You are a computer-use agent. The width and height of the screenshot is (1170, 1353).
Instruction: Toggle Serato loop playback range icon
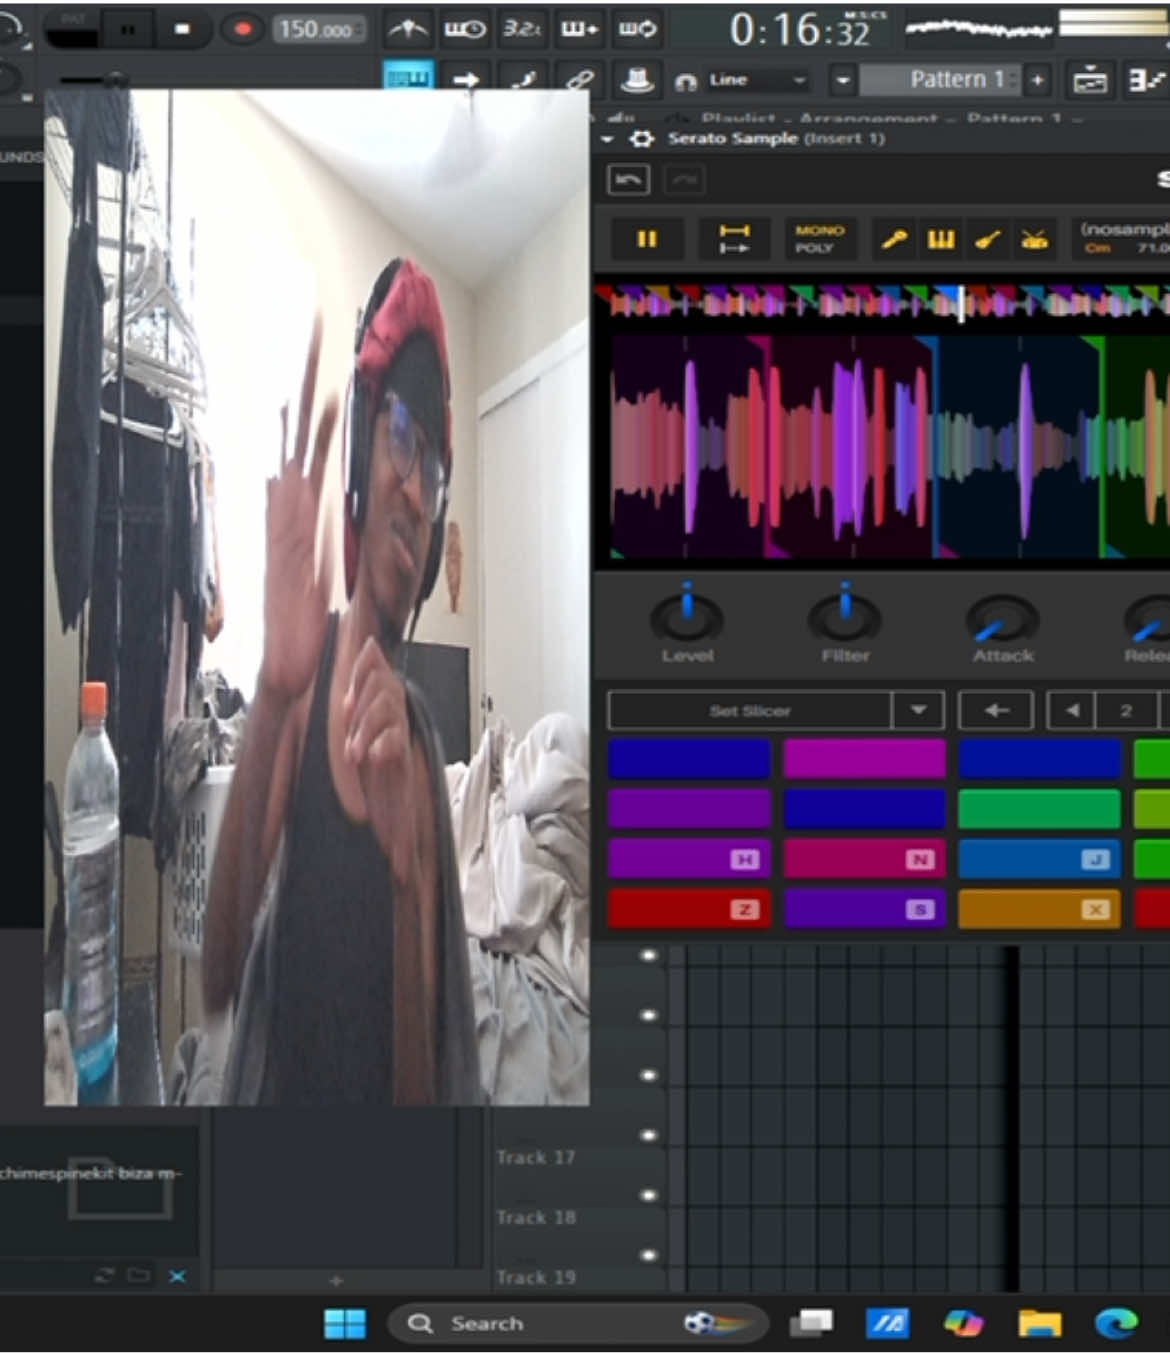click(734, 239)
